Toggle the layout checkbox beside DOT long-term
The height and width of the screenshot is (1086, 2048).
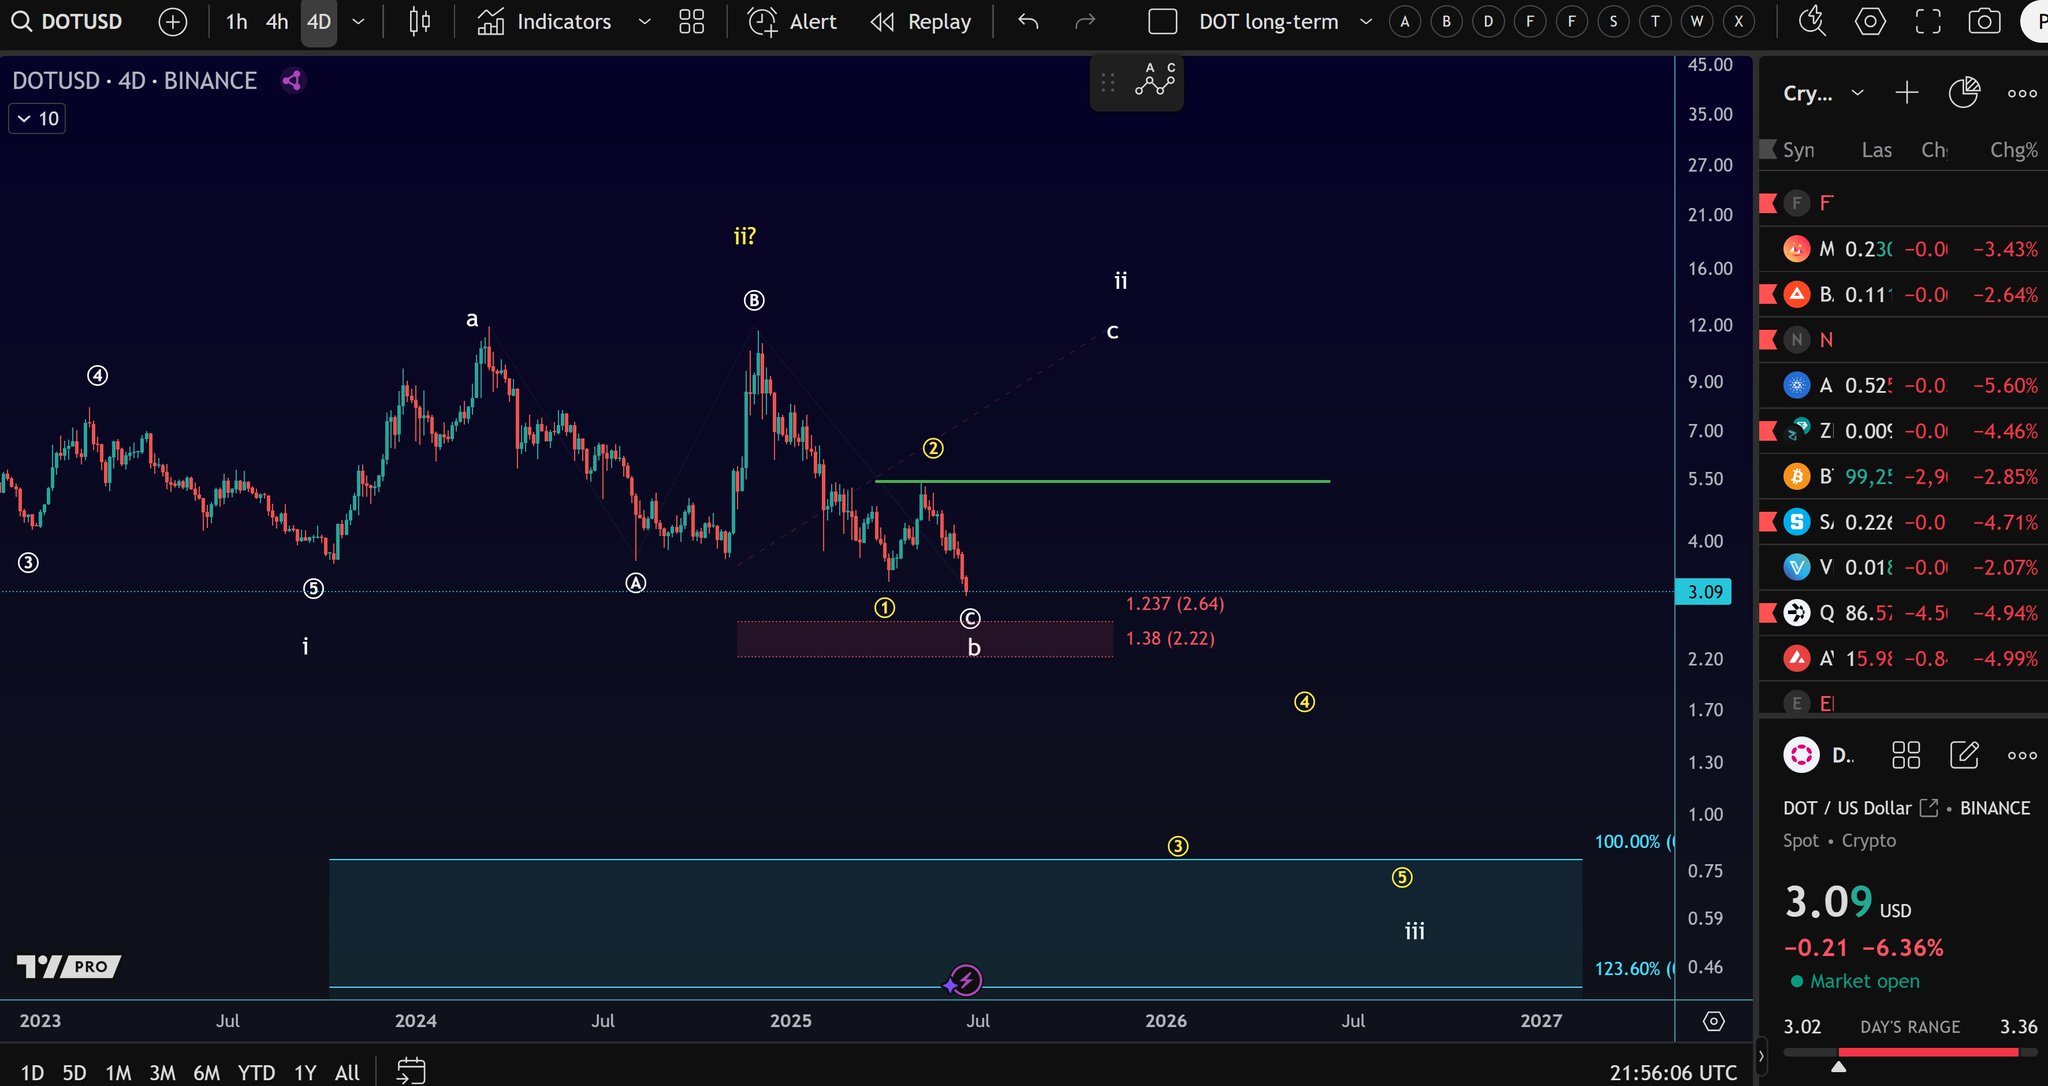click(x=1163, y=21)
